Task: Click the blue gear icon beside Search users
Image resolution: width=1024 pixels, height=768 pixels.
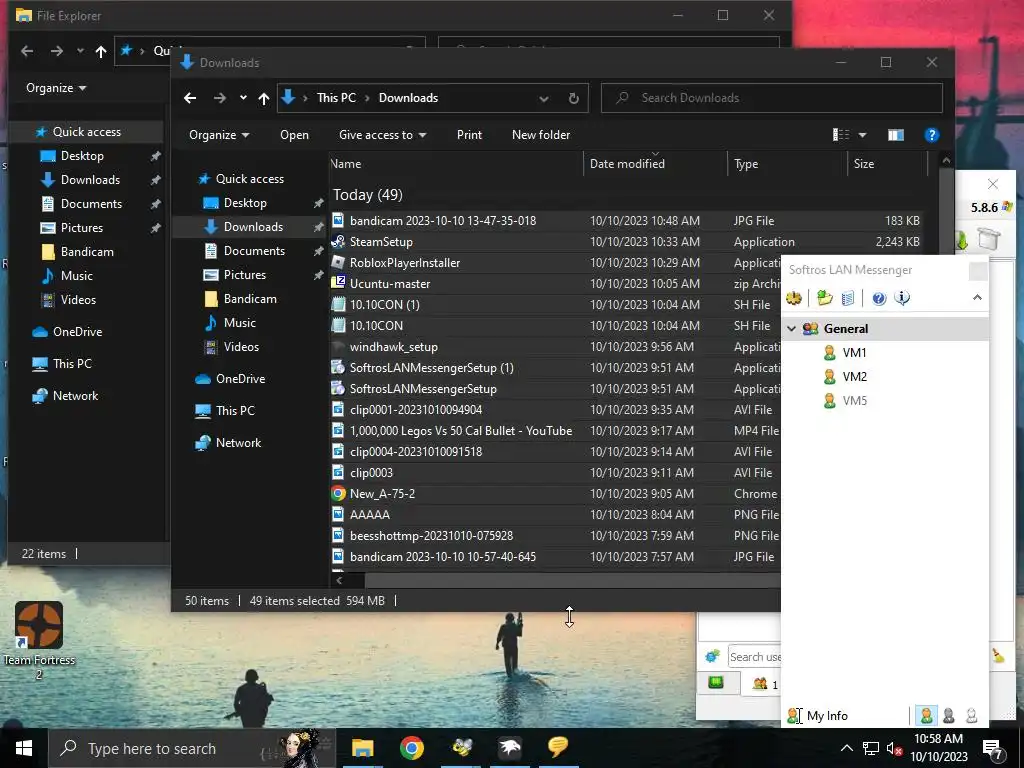Action: [712, 656]
